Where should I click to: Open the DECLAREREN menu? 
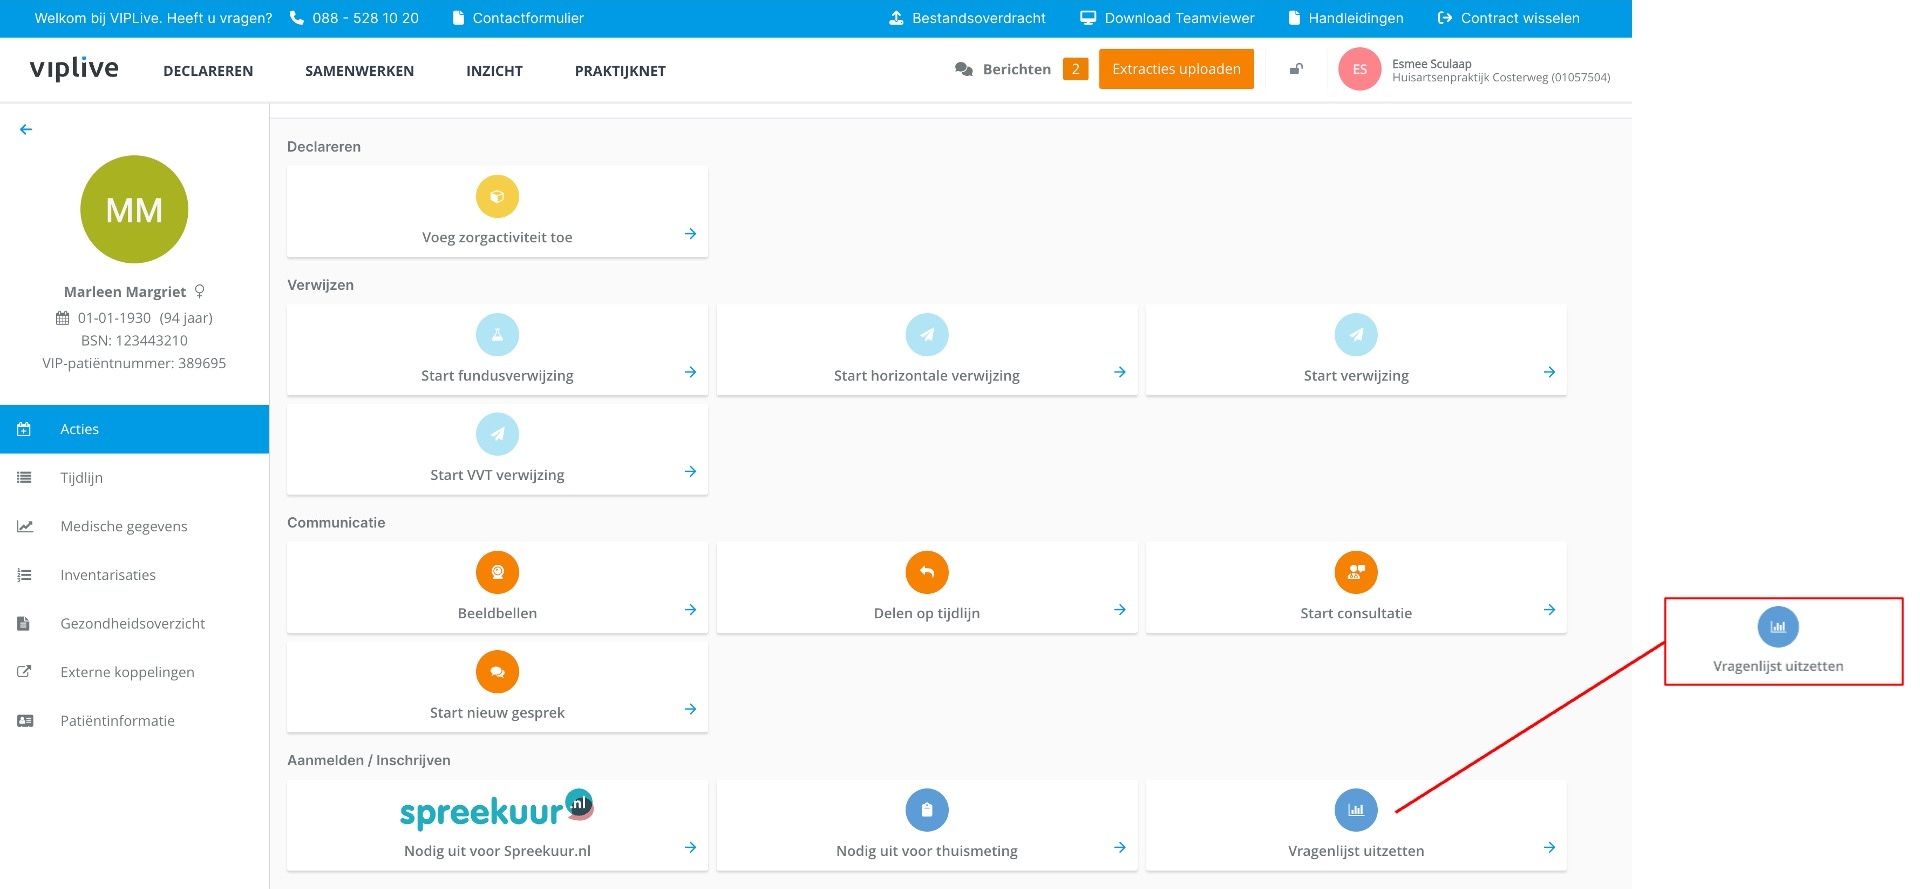[208, 71]
